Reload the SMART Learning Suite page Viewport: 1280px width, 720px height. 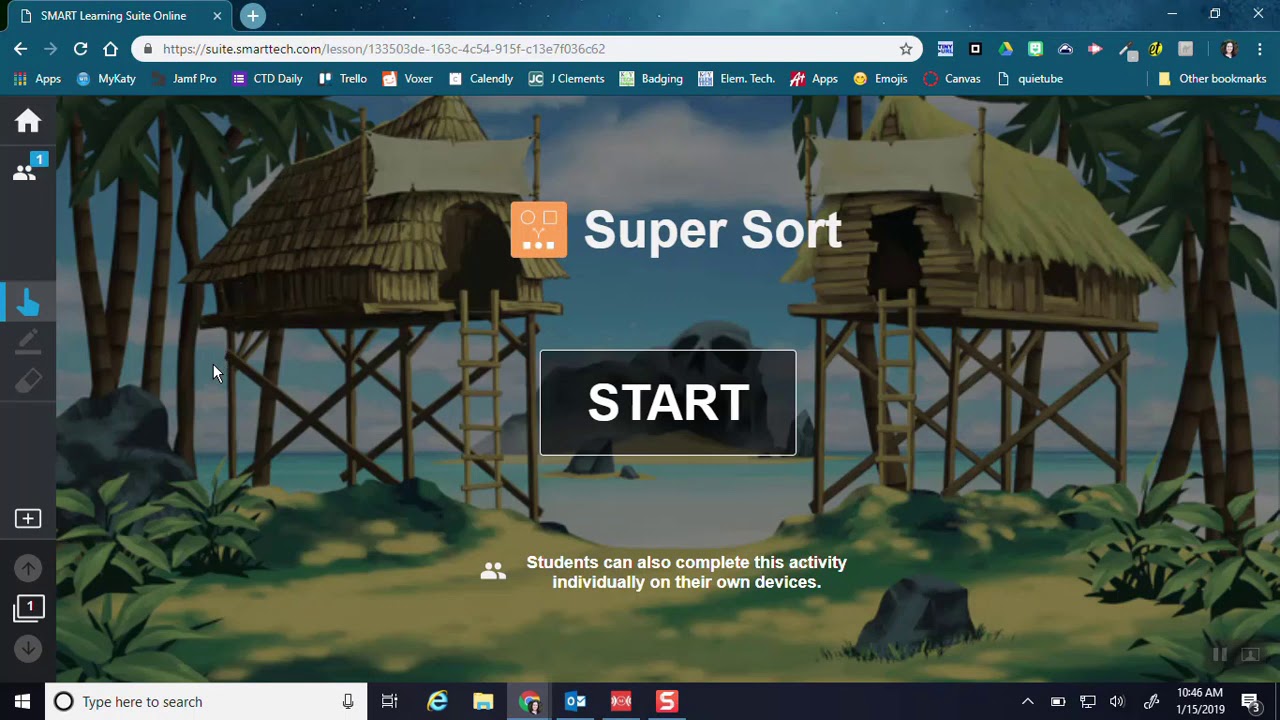[x=81, y=48]
